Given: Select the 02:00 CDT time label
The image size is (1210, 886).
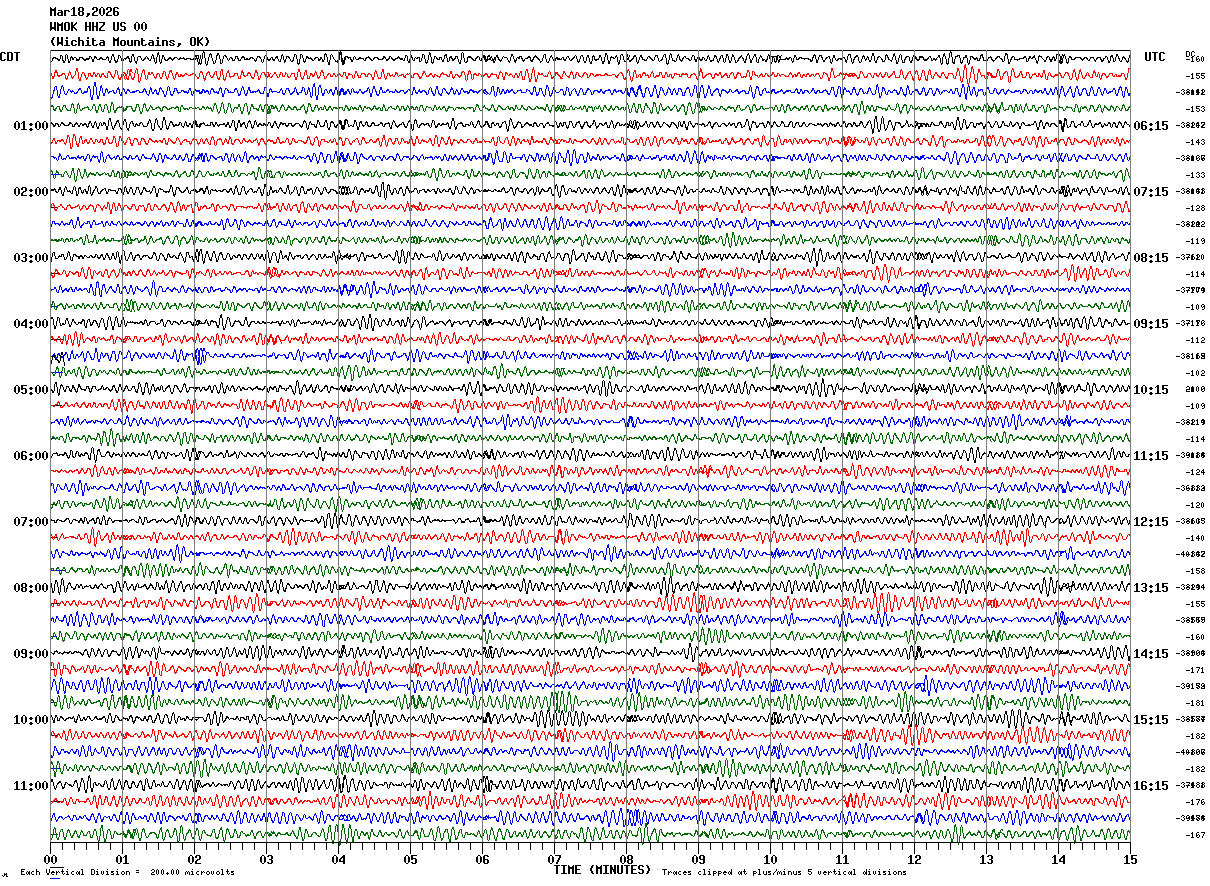Looking at the screenshot, I should click(x=31, y=192).
